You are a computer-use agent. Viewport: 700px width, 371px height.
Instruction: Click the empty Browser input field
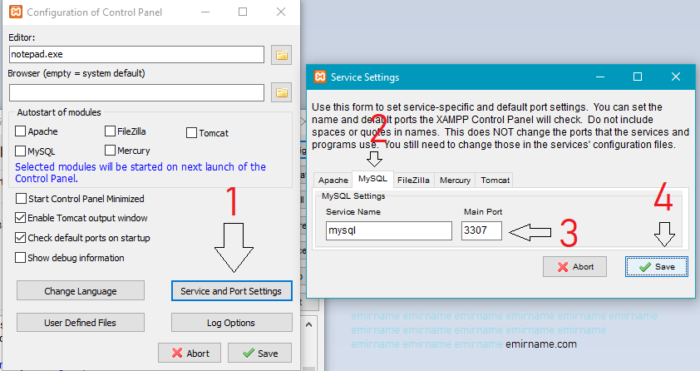point(137,92)
